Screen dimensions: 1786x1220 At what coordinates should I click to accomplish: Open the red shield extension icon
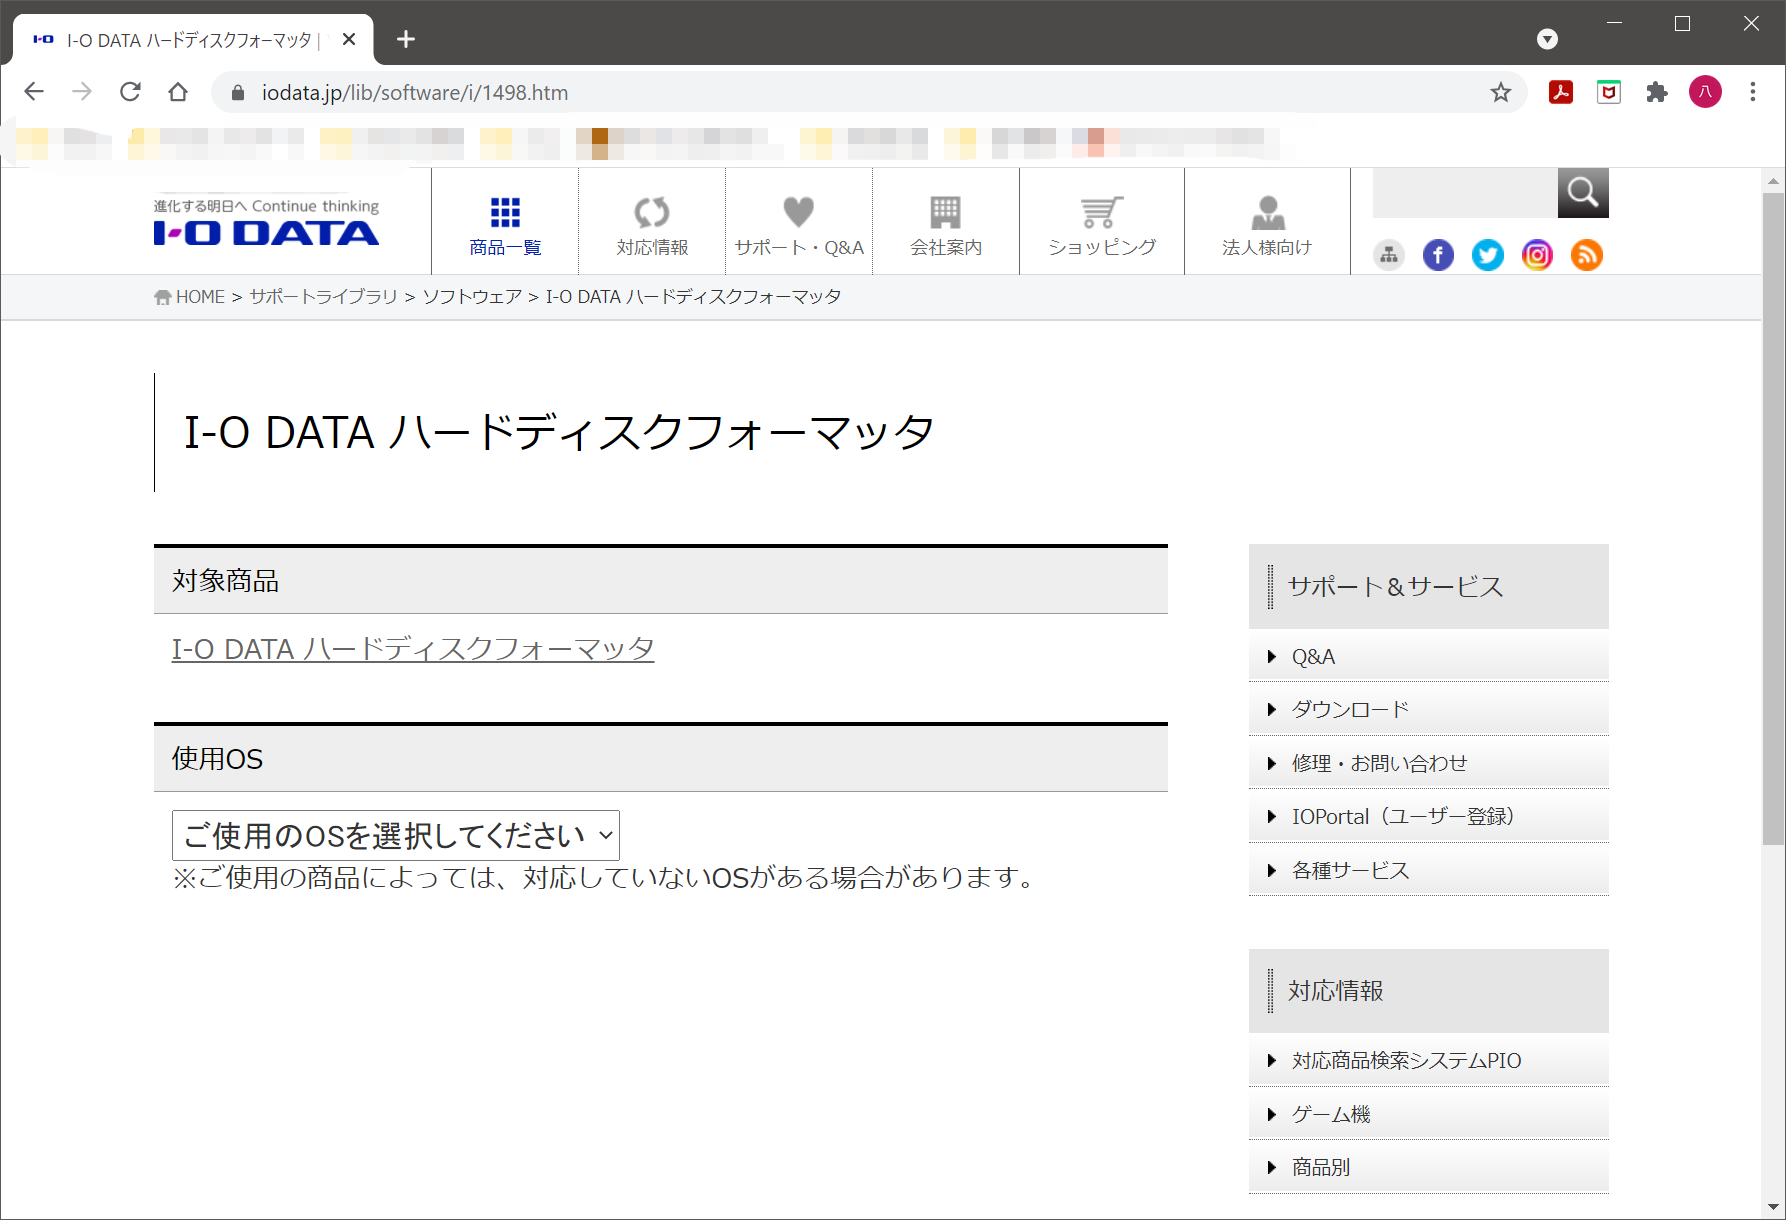click(1609, 92)
